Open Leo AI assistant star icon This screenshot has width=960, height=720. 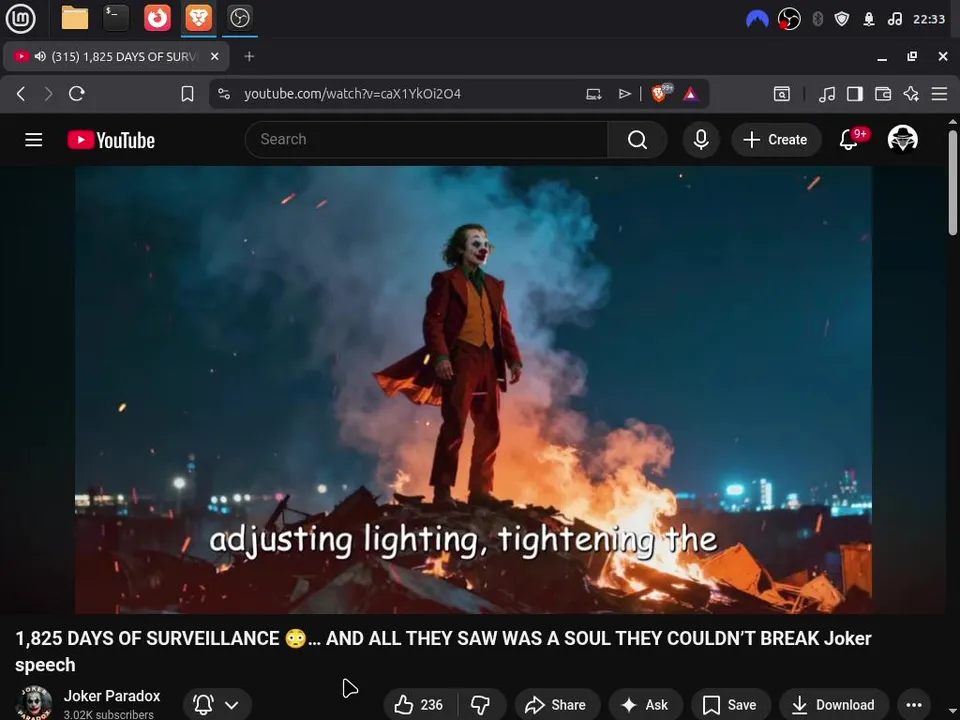coord(911,94)
